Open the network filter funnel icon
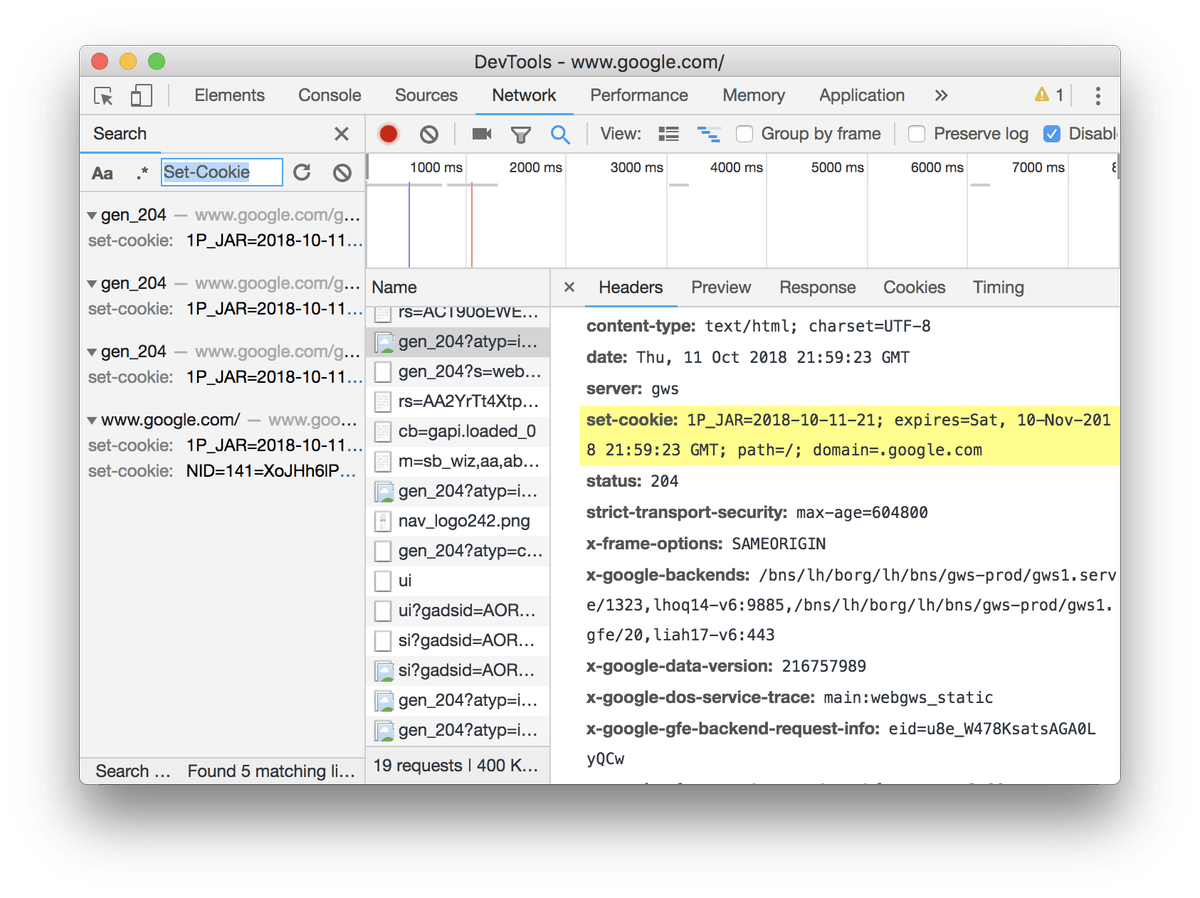Viewport: 1200px width, 898px height. tap(521, 134)
